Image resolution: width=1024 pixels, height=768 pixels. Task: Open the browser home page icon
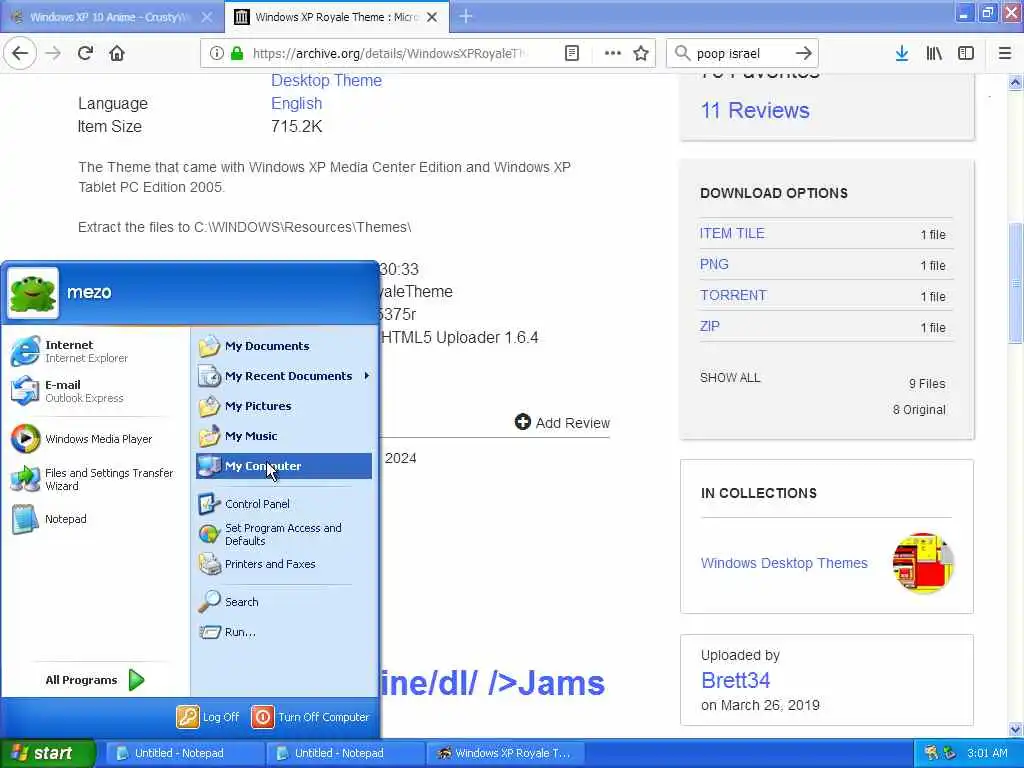tap(117, 53)
